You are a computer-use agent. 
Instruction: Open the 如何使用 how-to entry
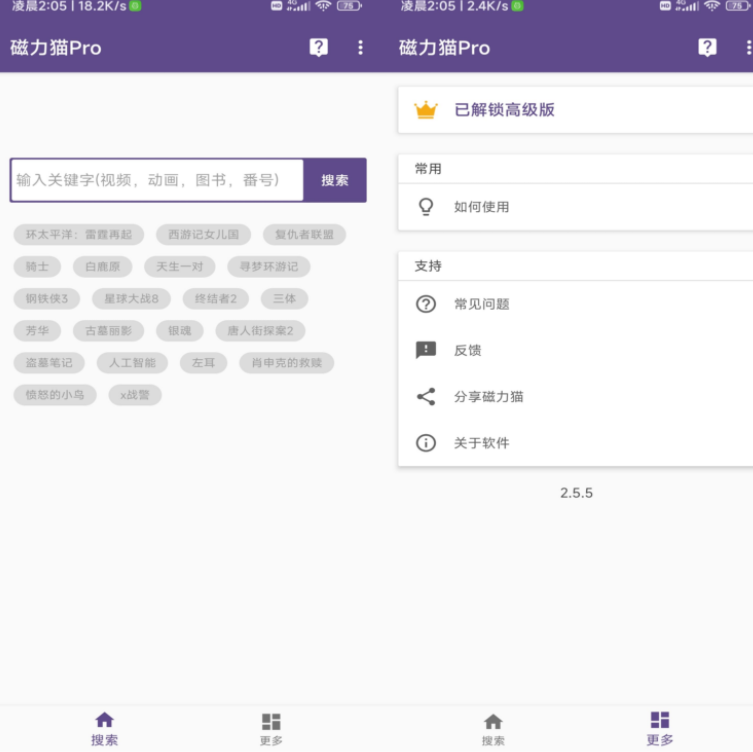pyautogui.click(x=575, y=207)
